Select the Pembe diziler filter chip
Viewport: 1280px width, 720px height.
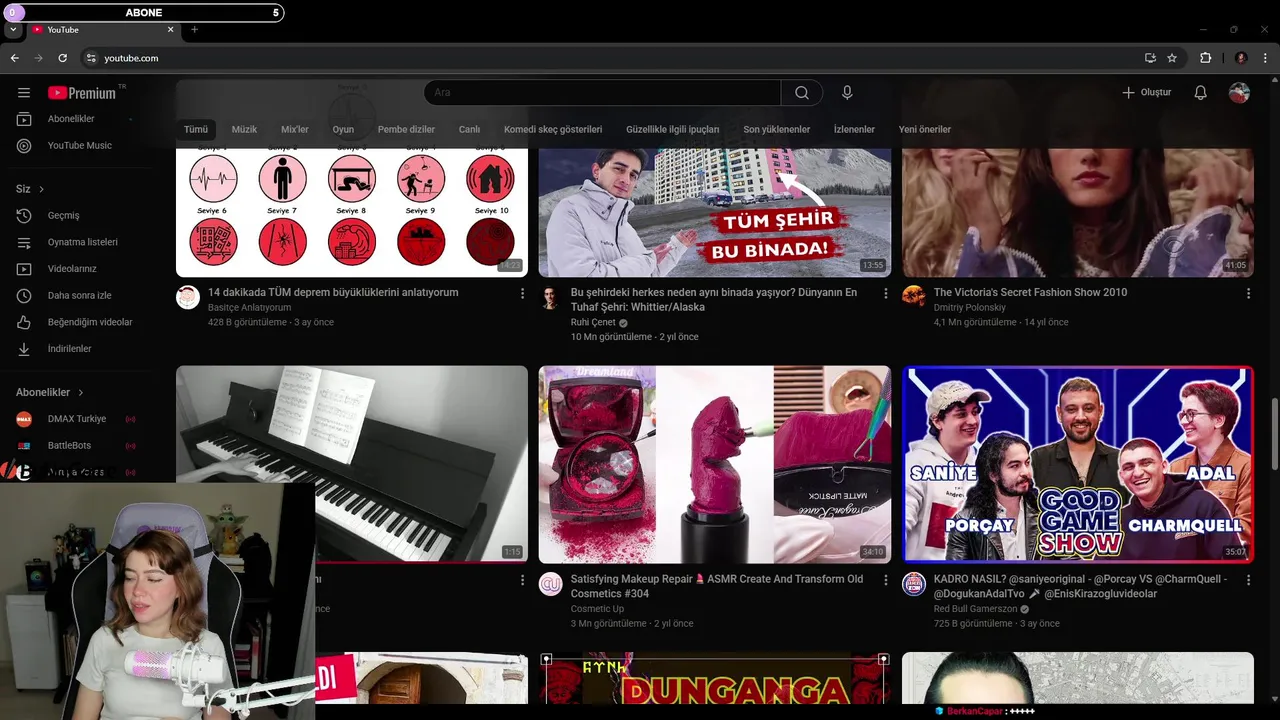tap(406, 130)
